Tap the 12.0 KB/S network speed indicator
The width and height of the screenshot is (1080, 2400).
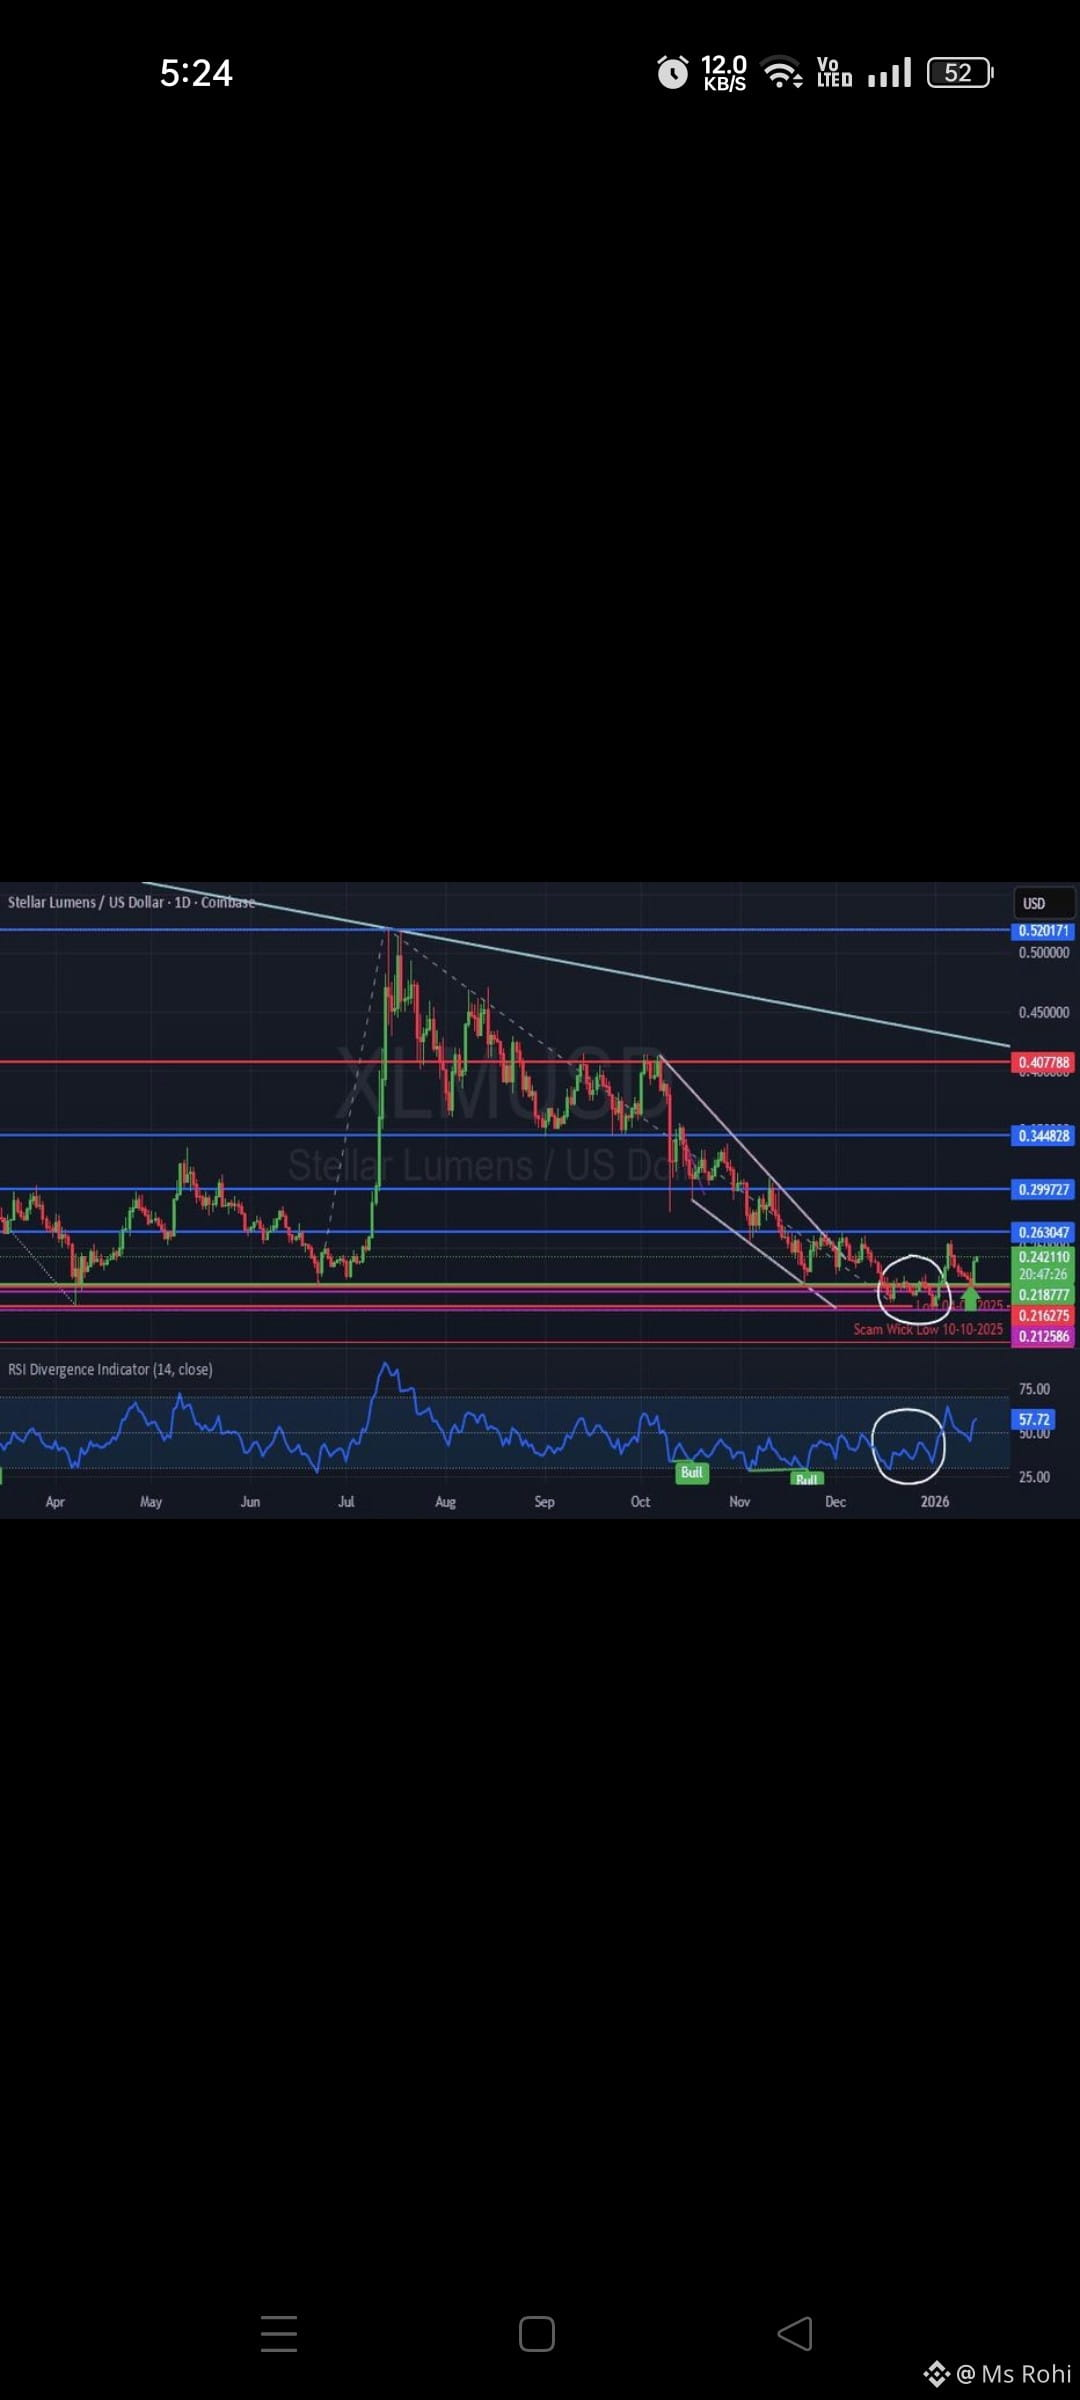[x=724, y=73]
